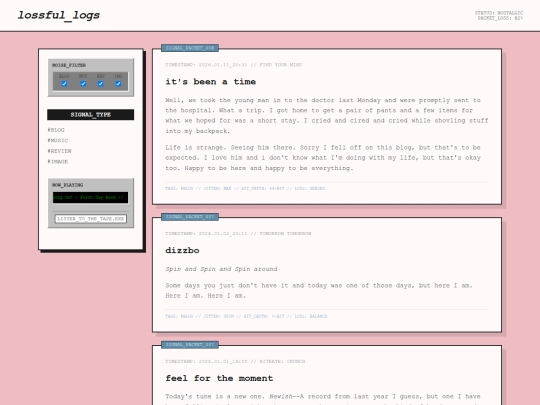Viewport: 540px width, 405px height.
Task: Click the lossful_logs site title
Action: point(59,15)
